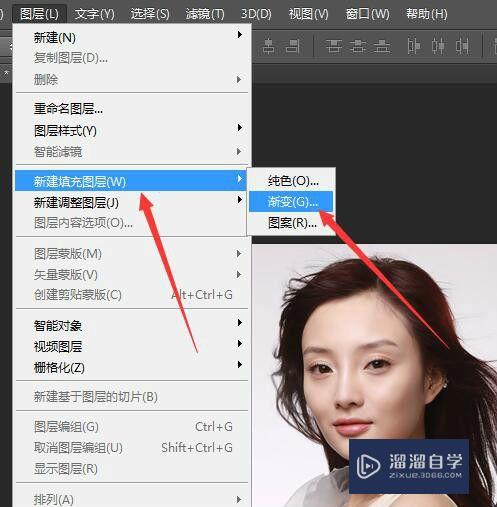Open the 窗口(W) menu

coord(367,14)
